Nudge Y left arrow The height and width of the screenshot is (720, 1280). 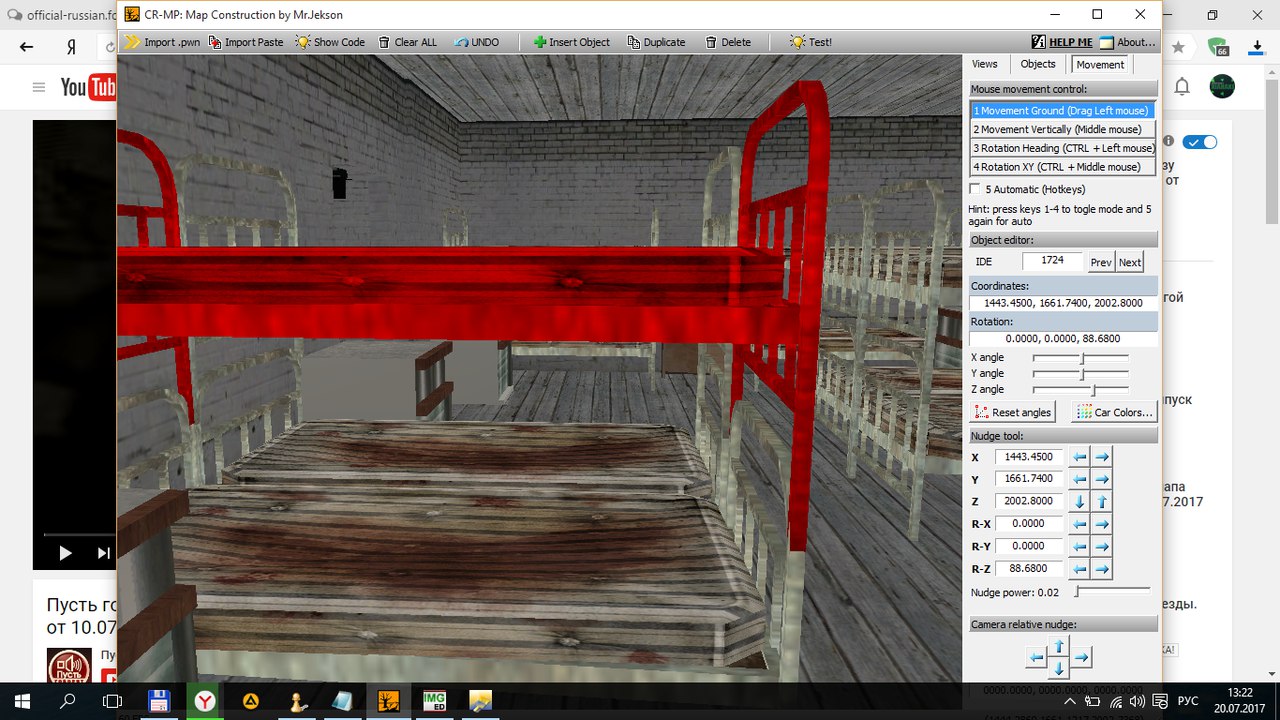pyautogui.click(x=1080, y=480)
